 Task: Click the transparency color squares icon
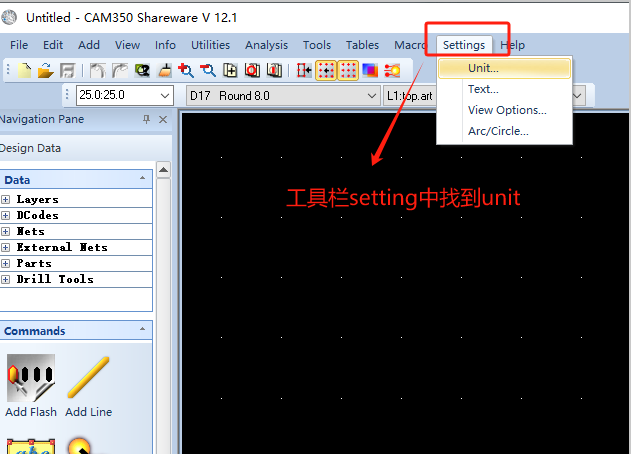tap(370, 70)
